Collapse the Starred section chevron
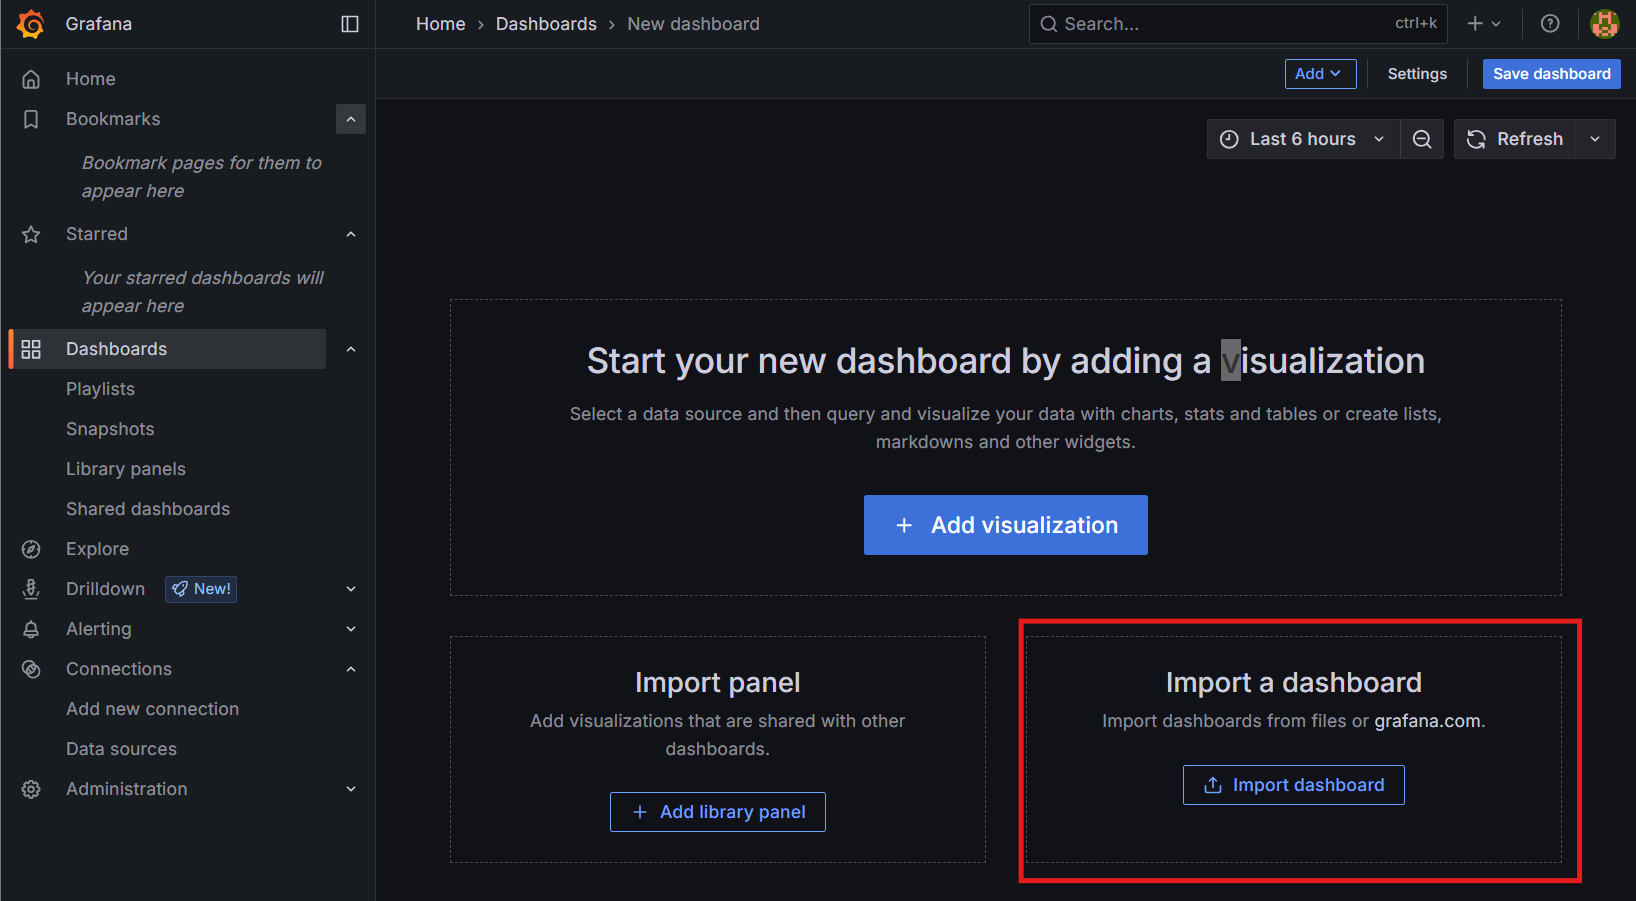The width and height of the screenshot is (1636, 901). click(x=351, y=234)
